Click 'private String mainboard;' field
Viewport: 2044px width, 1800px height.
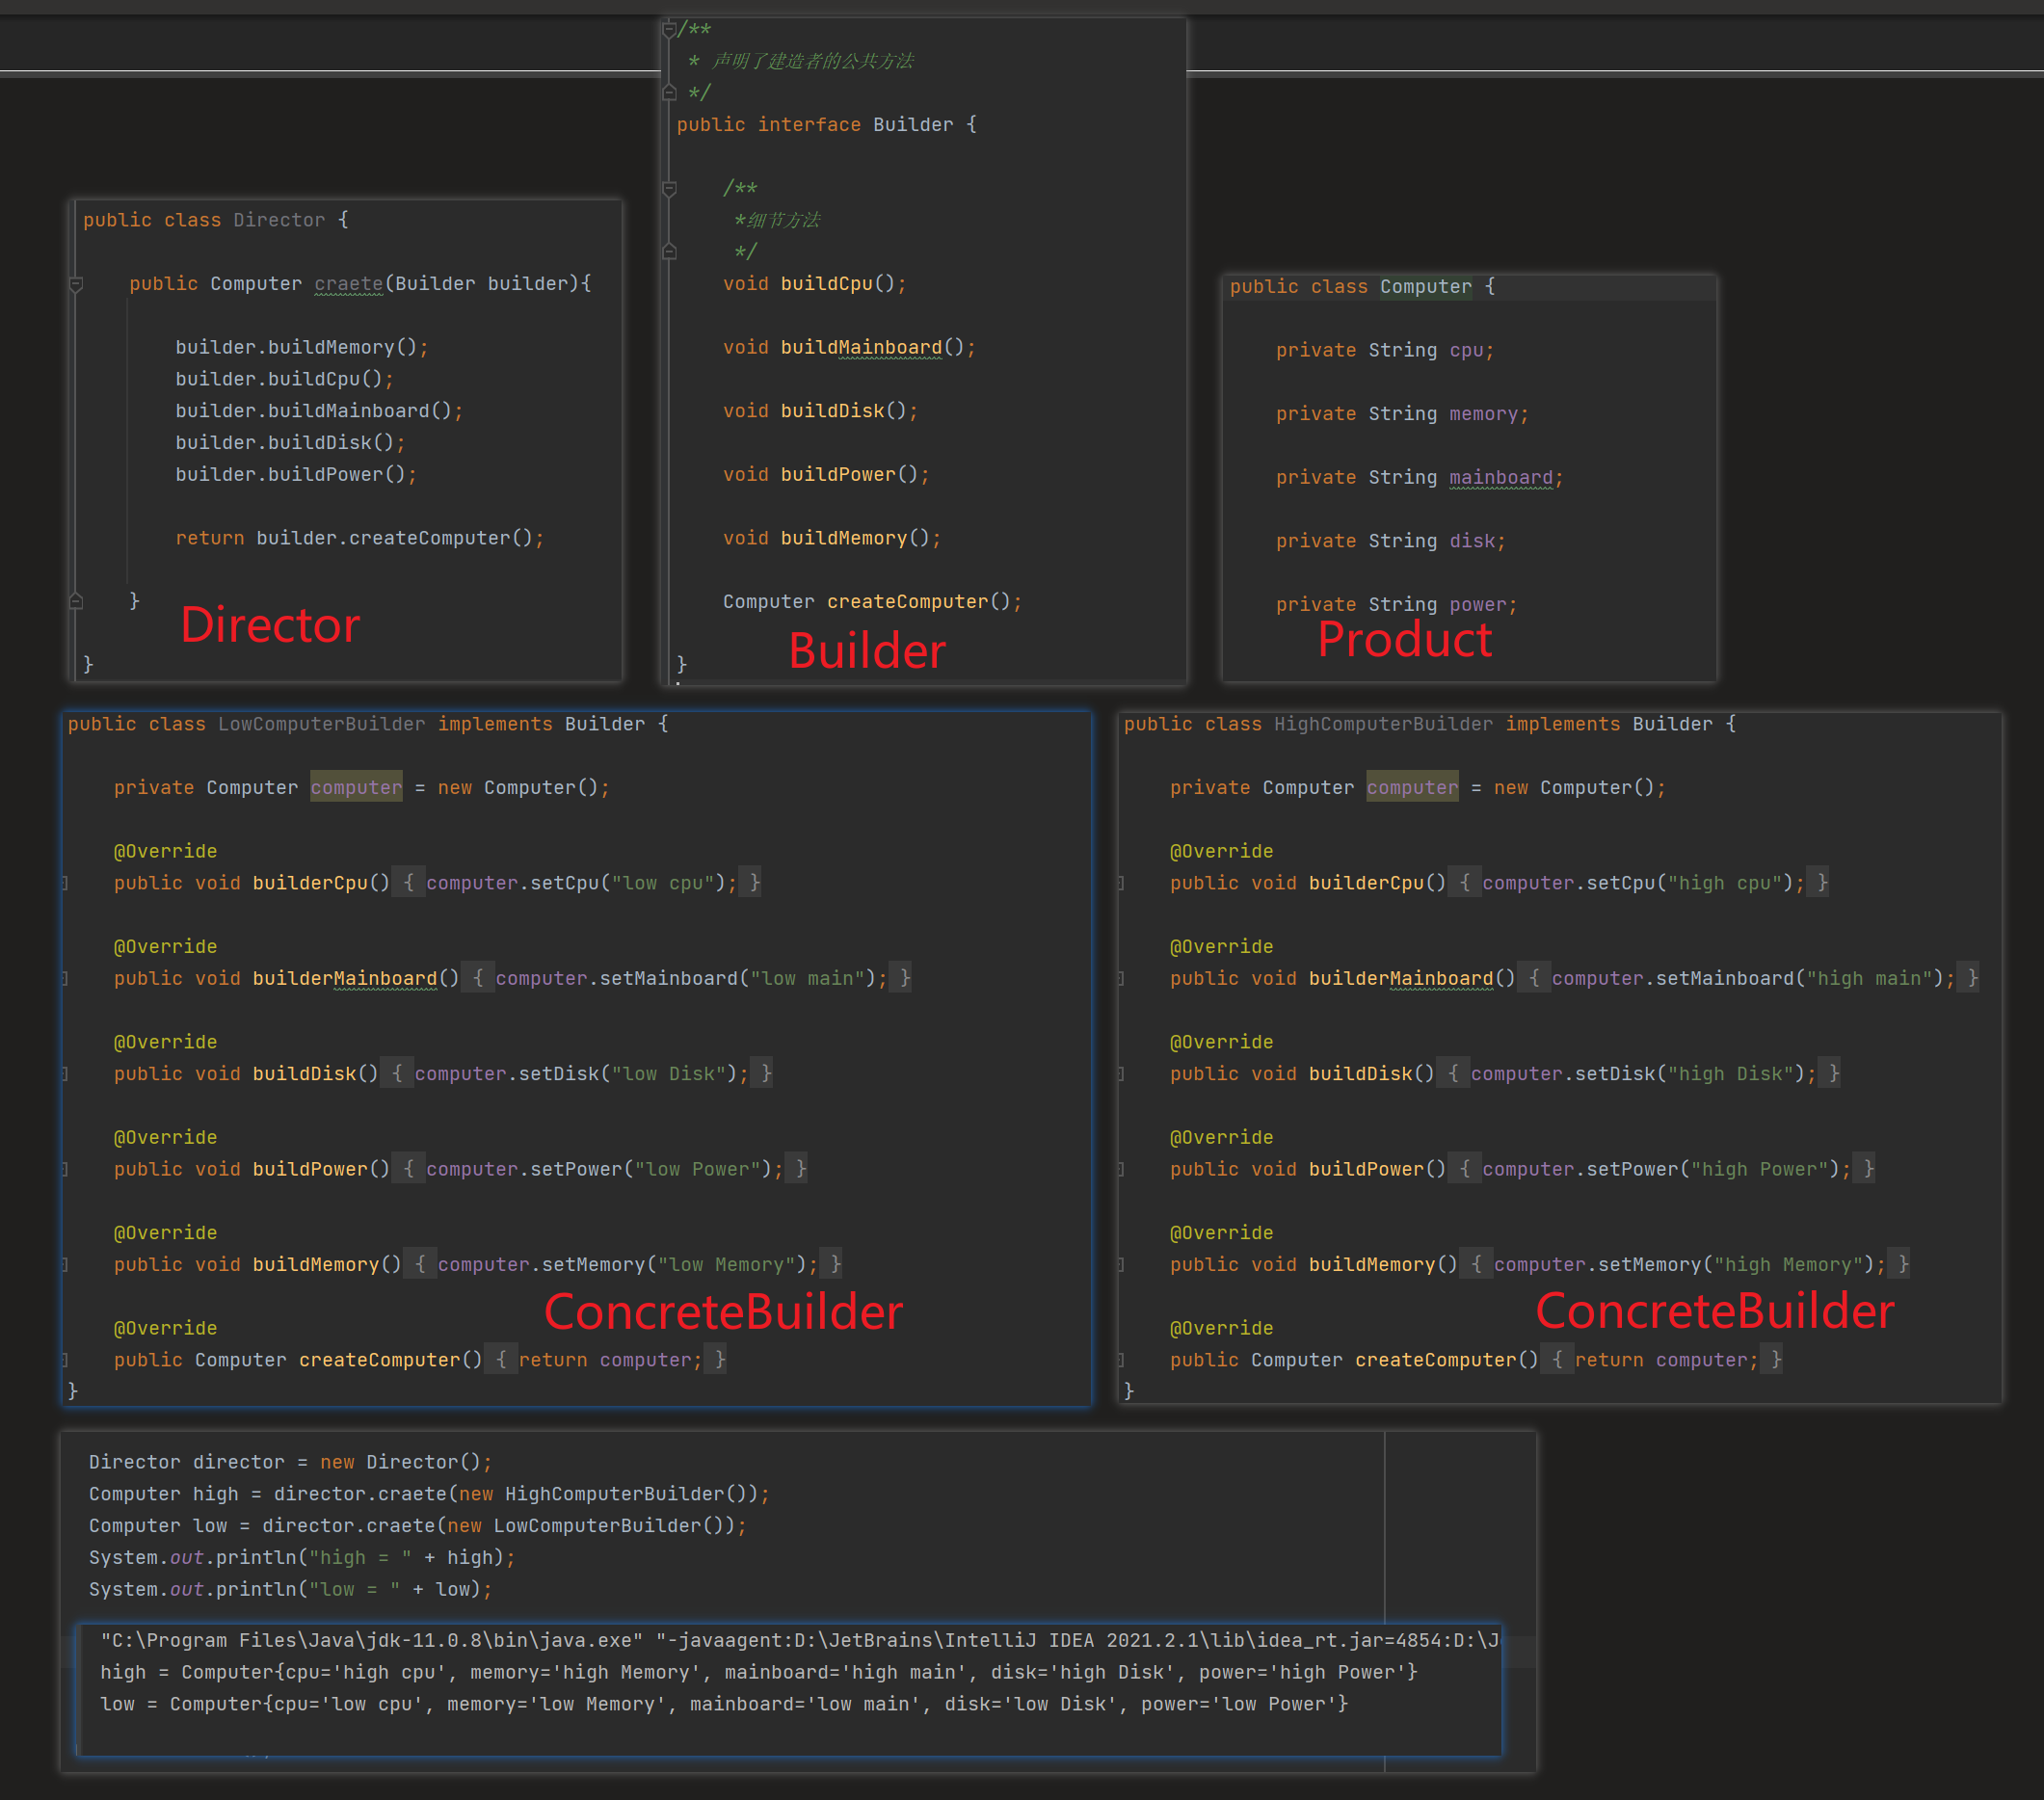[1419, 478]
